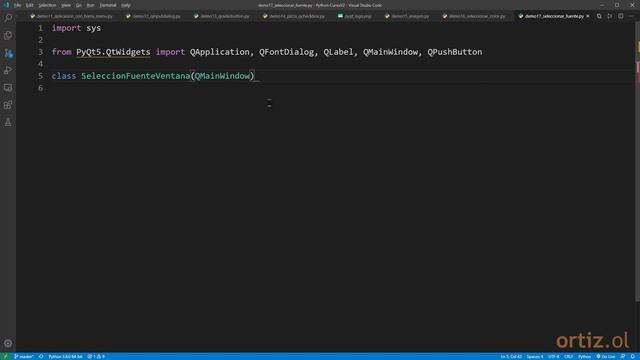Open the Edit menu
This screenshot has height=360, width=640.
[x=29, y=5]
